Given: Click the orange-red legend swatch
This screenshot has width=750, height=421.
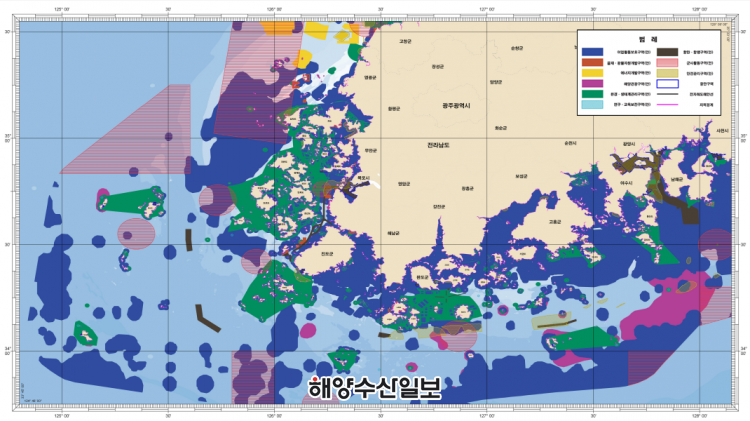Looking at the screenshot, I should click(592, 63).
